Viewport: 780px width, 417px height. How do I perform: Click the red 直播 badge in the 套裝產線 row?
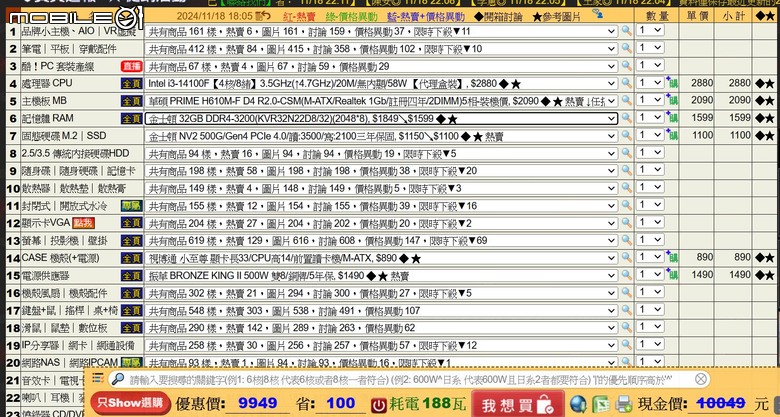click(x=132, y=66)
